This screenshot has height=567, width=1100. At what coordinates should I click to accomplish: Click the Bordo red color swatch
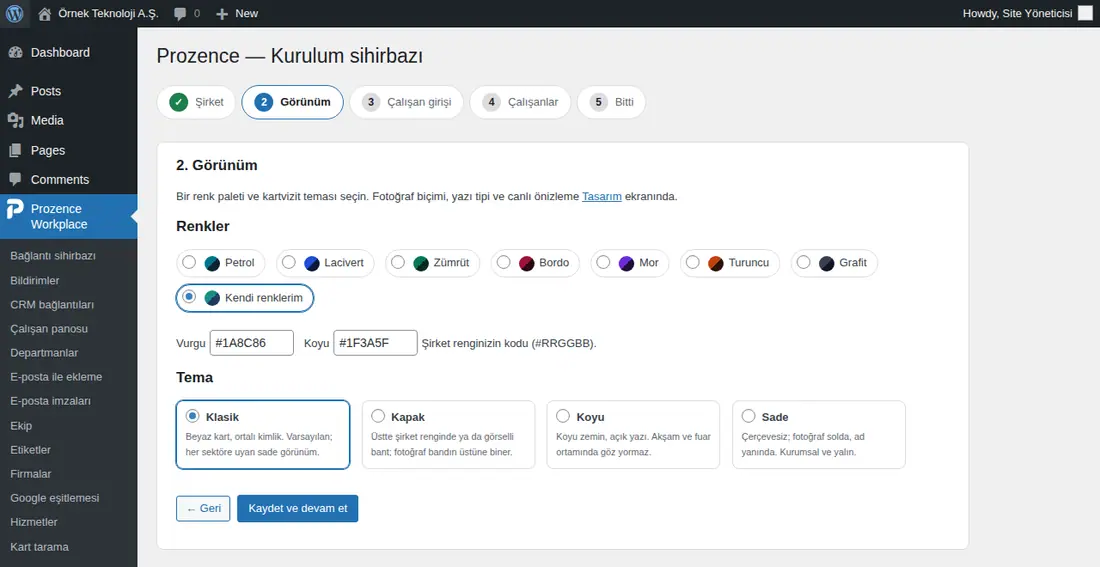526,263
